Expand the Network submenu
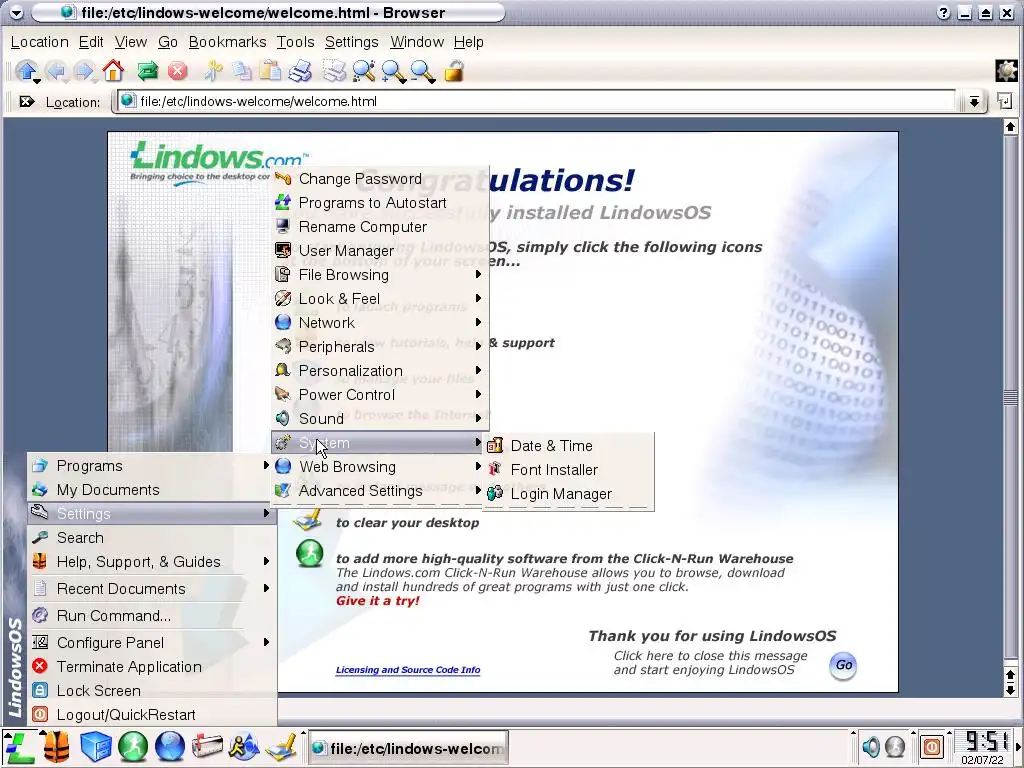1024x768 pixels. pos(379,323)
